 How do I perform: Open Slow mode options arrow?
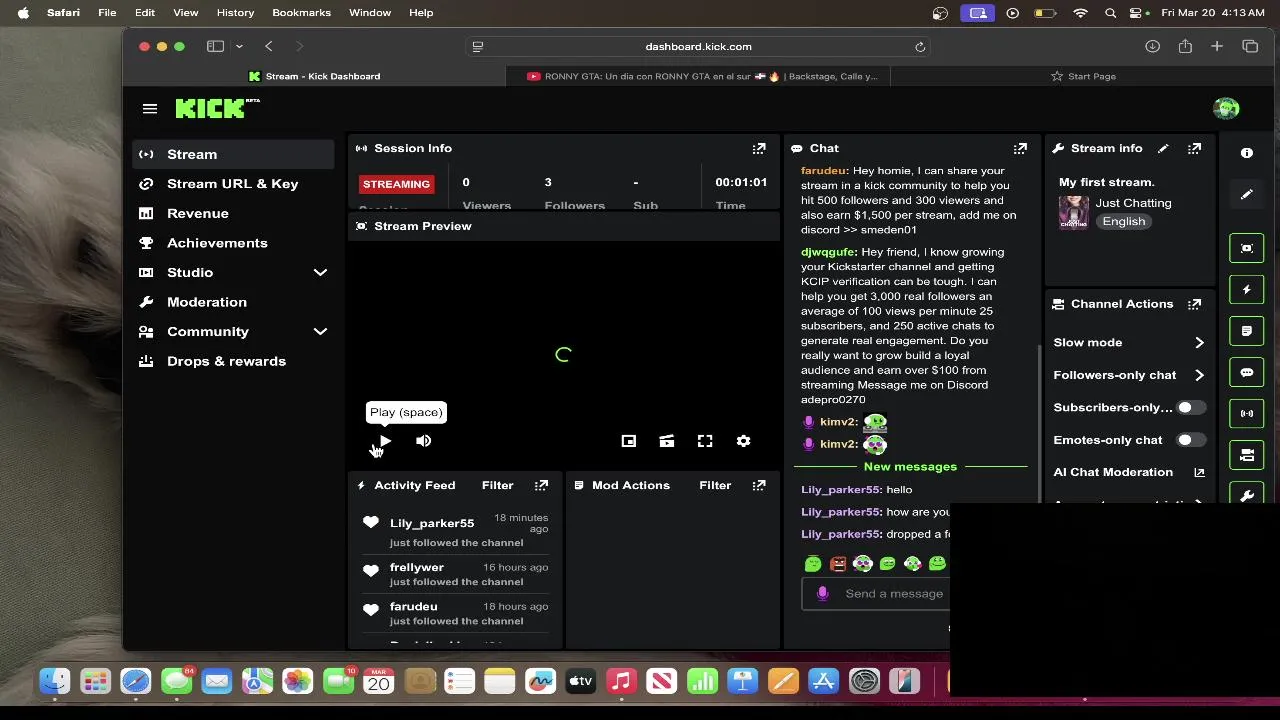(1199, 342)
